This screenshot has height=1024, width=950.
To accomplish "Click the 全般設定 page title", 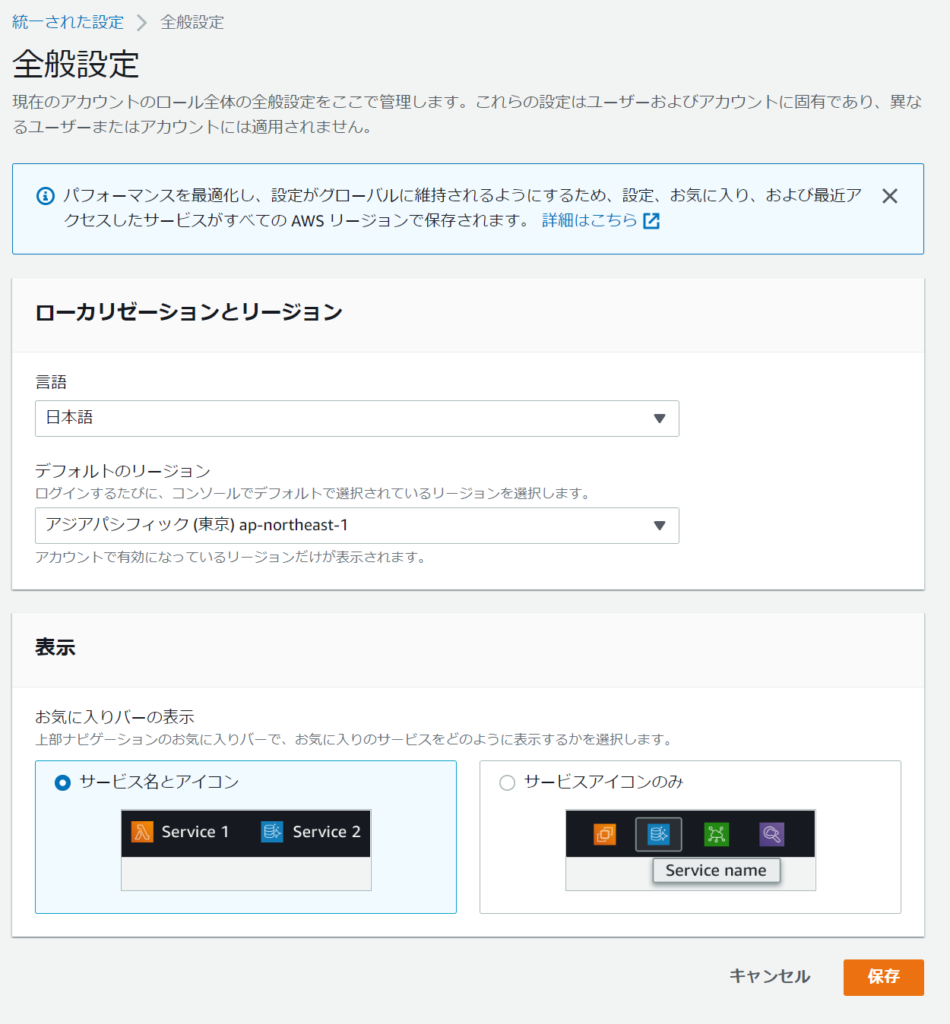I will (x=76, y=64).
